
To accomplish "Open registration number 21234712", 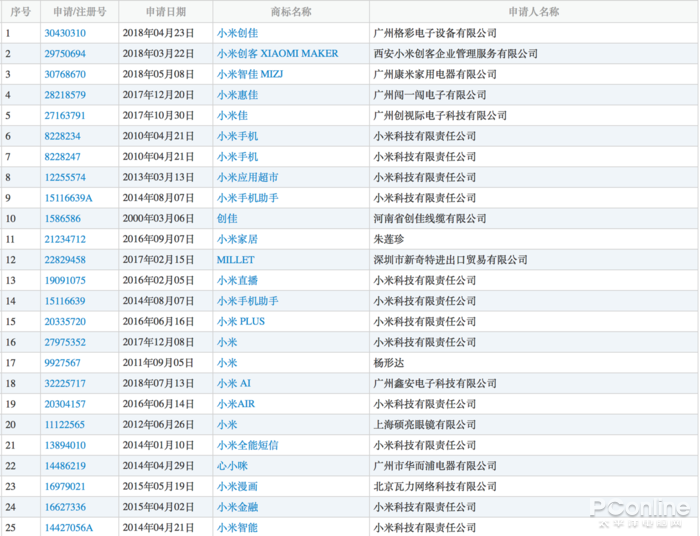I will click(x=65, y=239).
